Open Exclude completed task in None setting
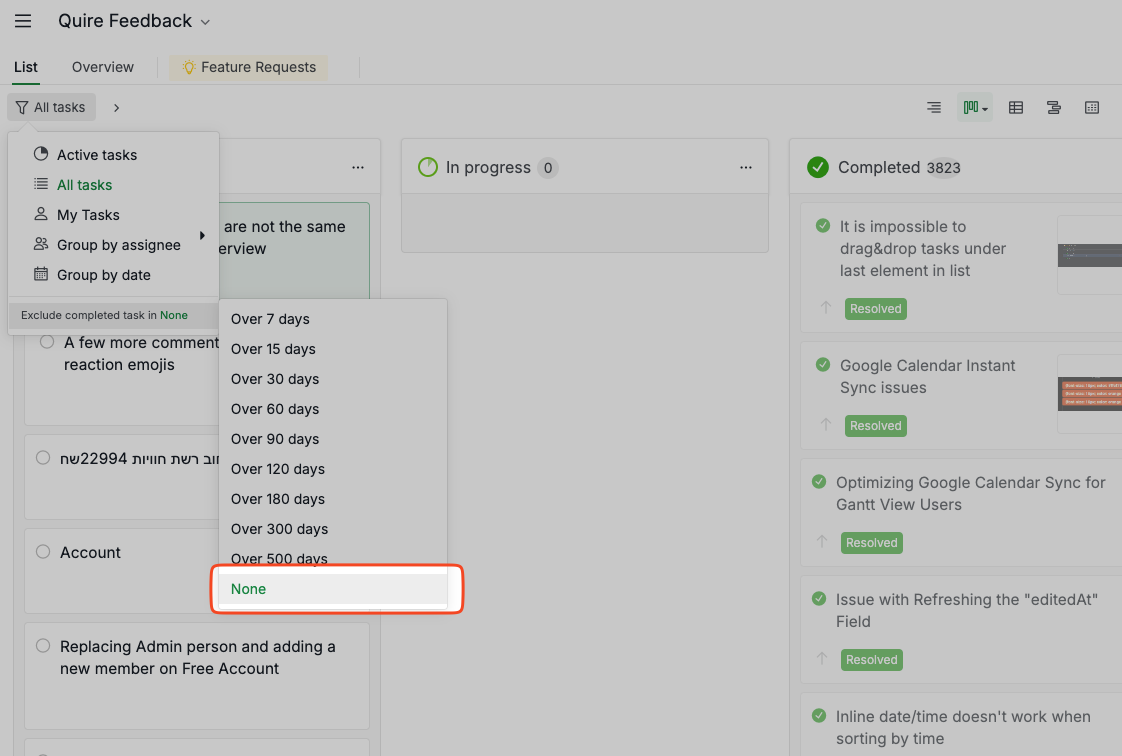The height and width of the screenshot is (756, 1122). tap(113, 315)
